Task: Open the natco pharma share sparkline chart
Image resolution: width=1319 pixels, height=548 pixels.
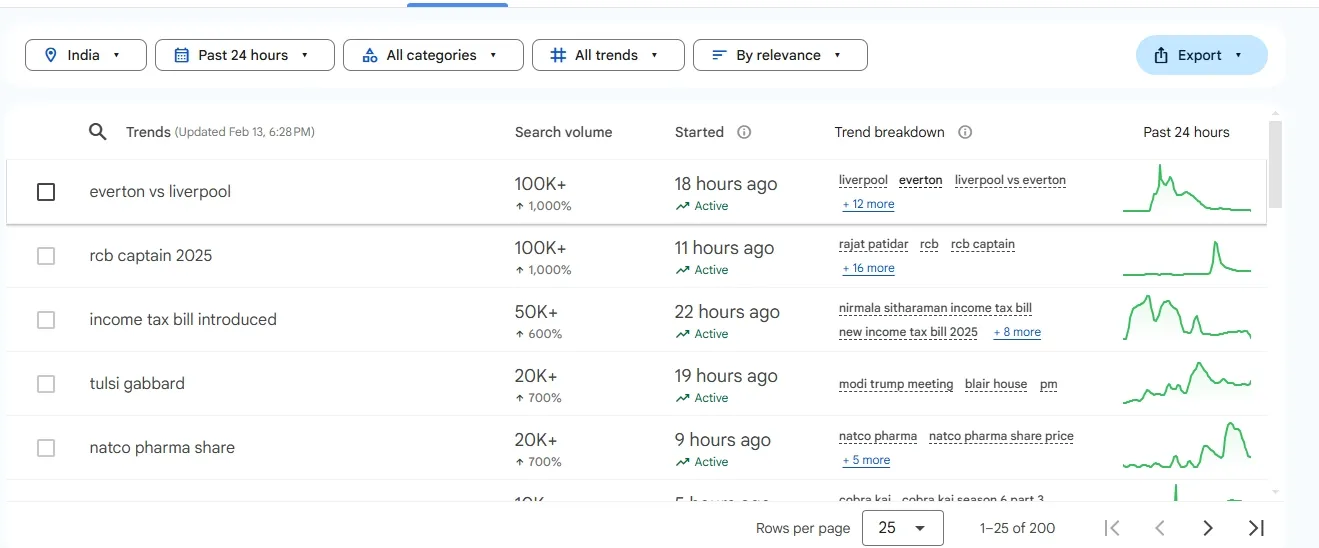Action: tap(1187, 446)
